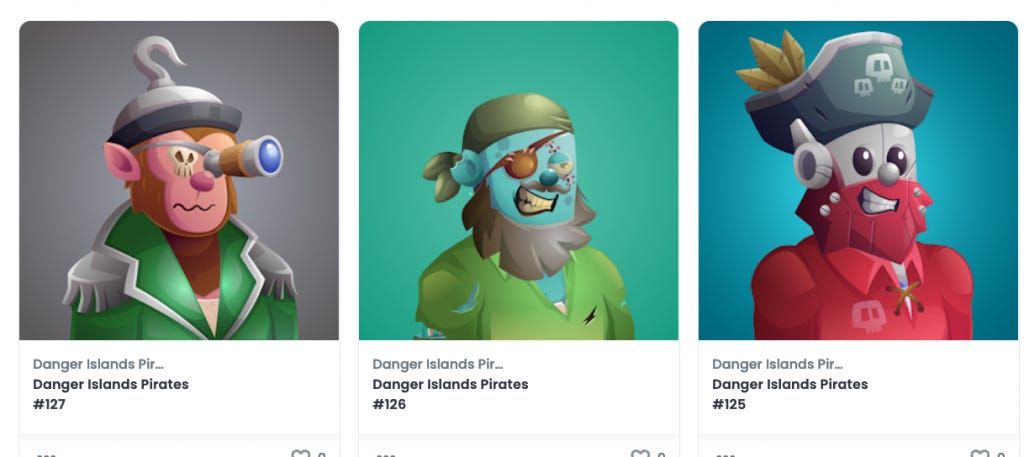This screenshot has width=1024, height=457.
Task: Select the #126 token number text
Action: click(x=389, y=404)
